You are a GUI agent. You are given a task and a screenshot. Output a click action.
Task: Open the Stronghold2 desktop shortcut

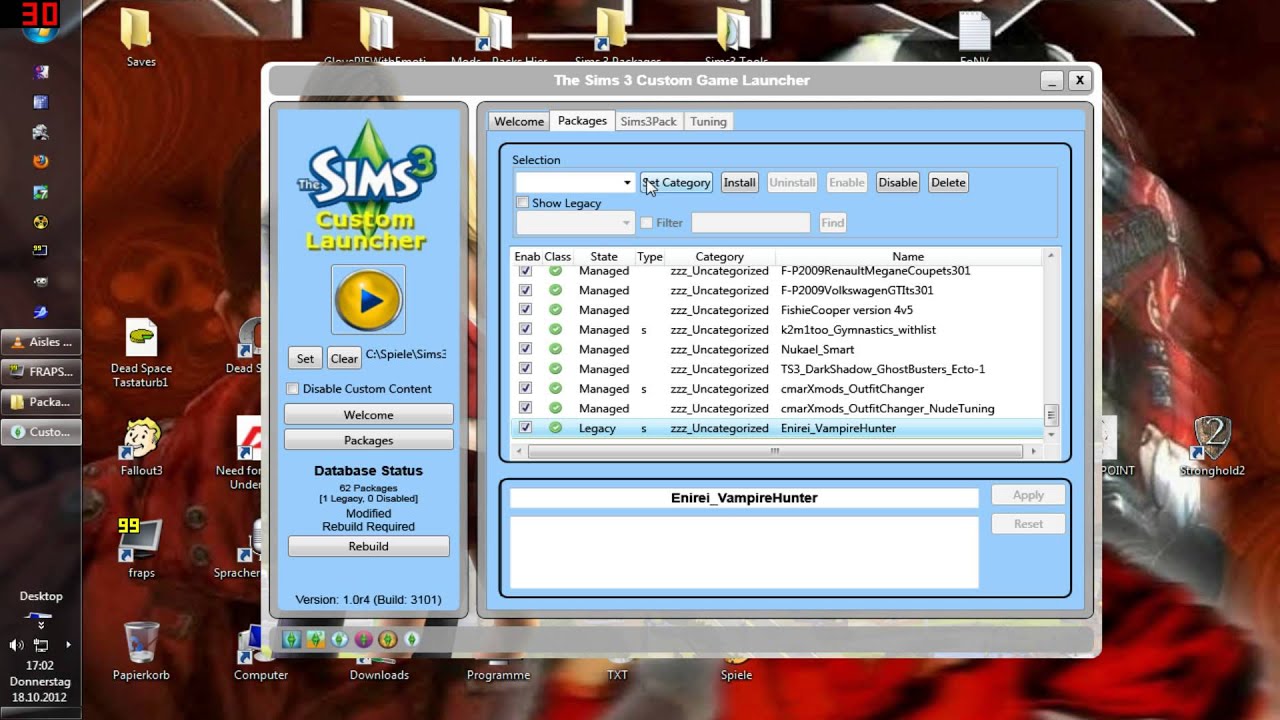click(x=1212, y=447)
